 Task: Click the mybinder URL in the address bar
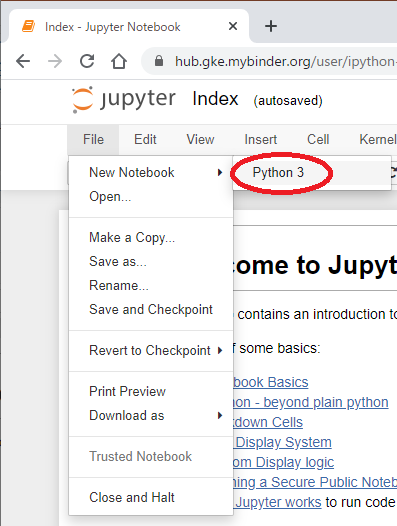286,61
